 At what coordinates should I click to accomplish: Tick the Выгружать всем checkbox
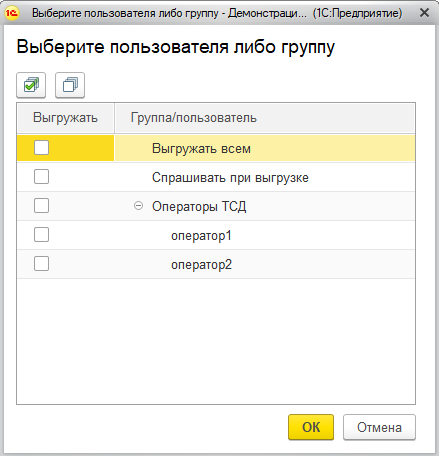click(41, 148)
